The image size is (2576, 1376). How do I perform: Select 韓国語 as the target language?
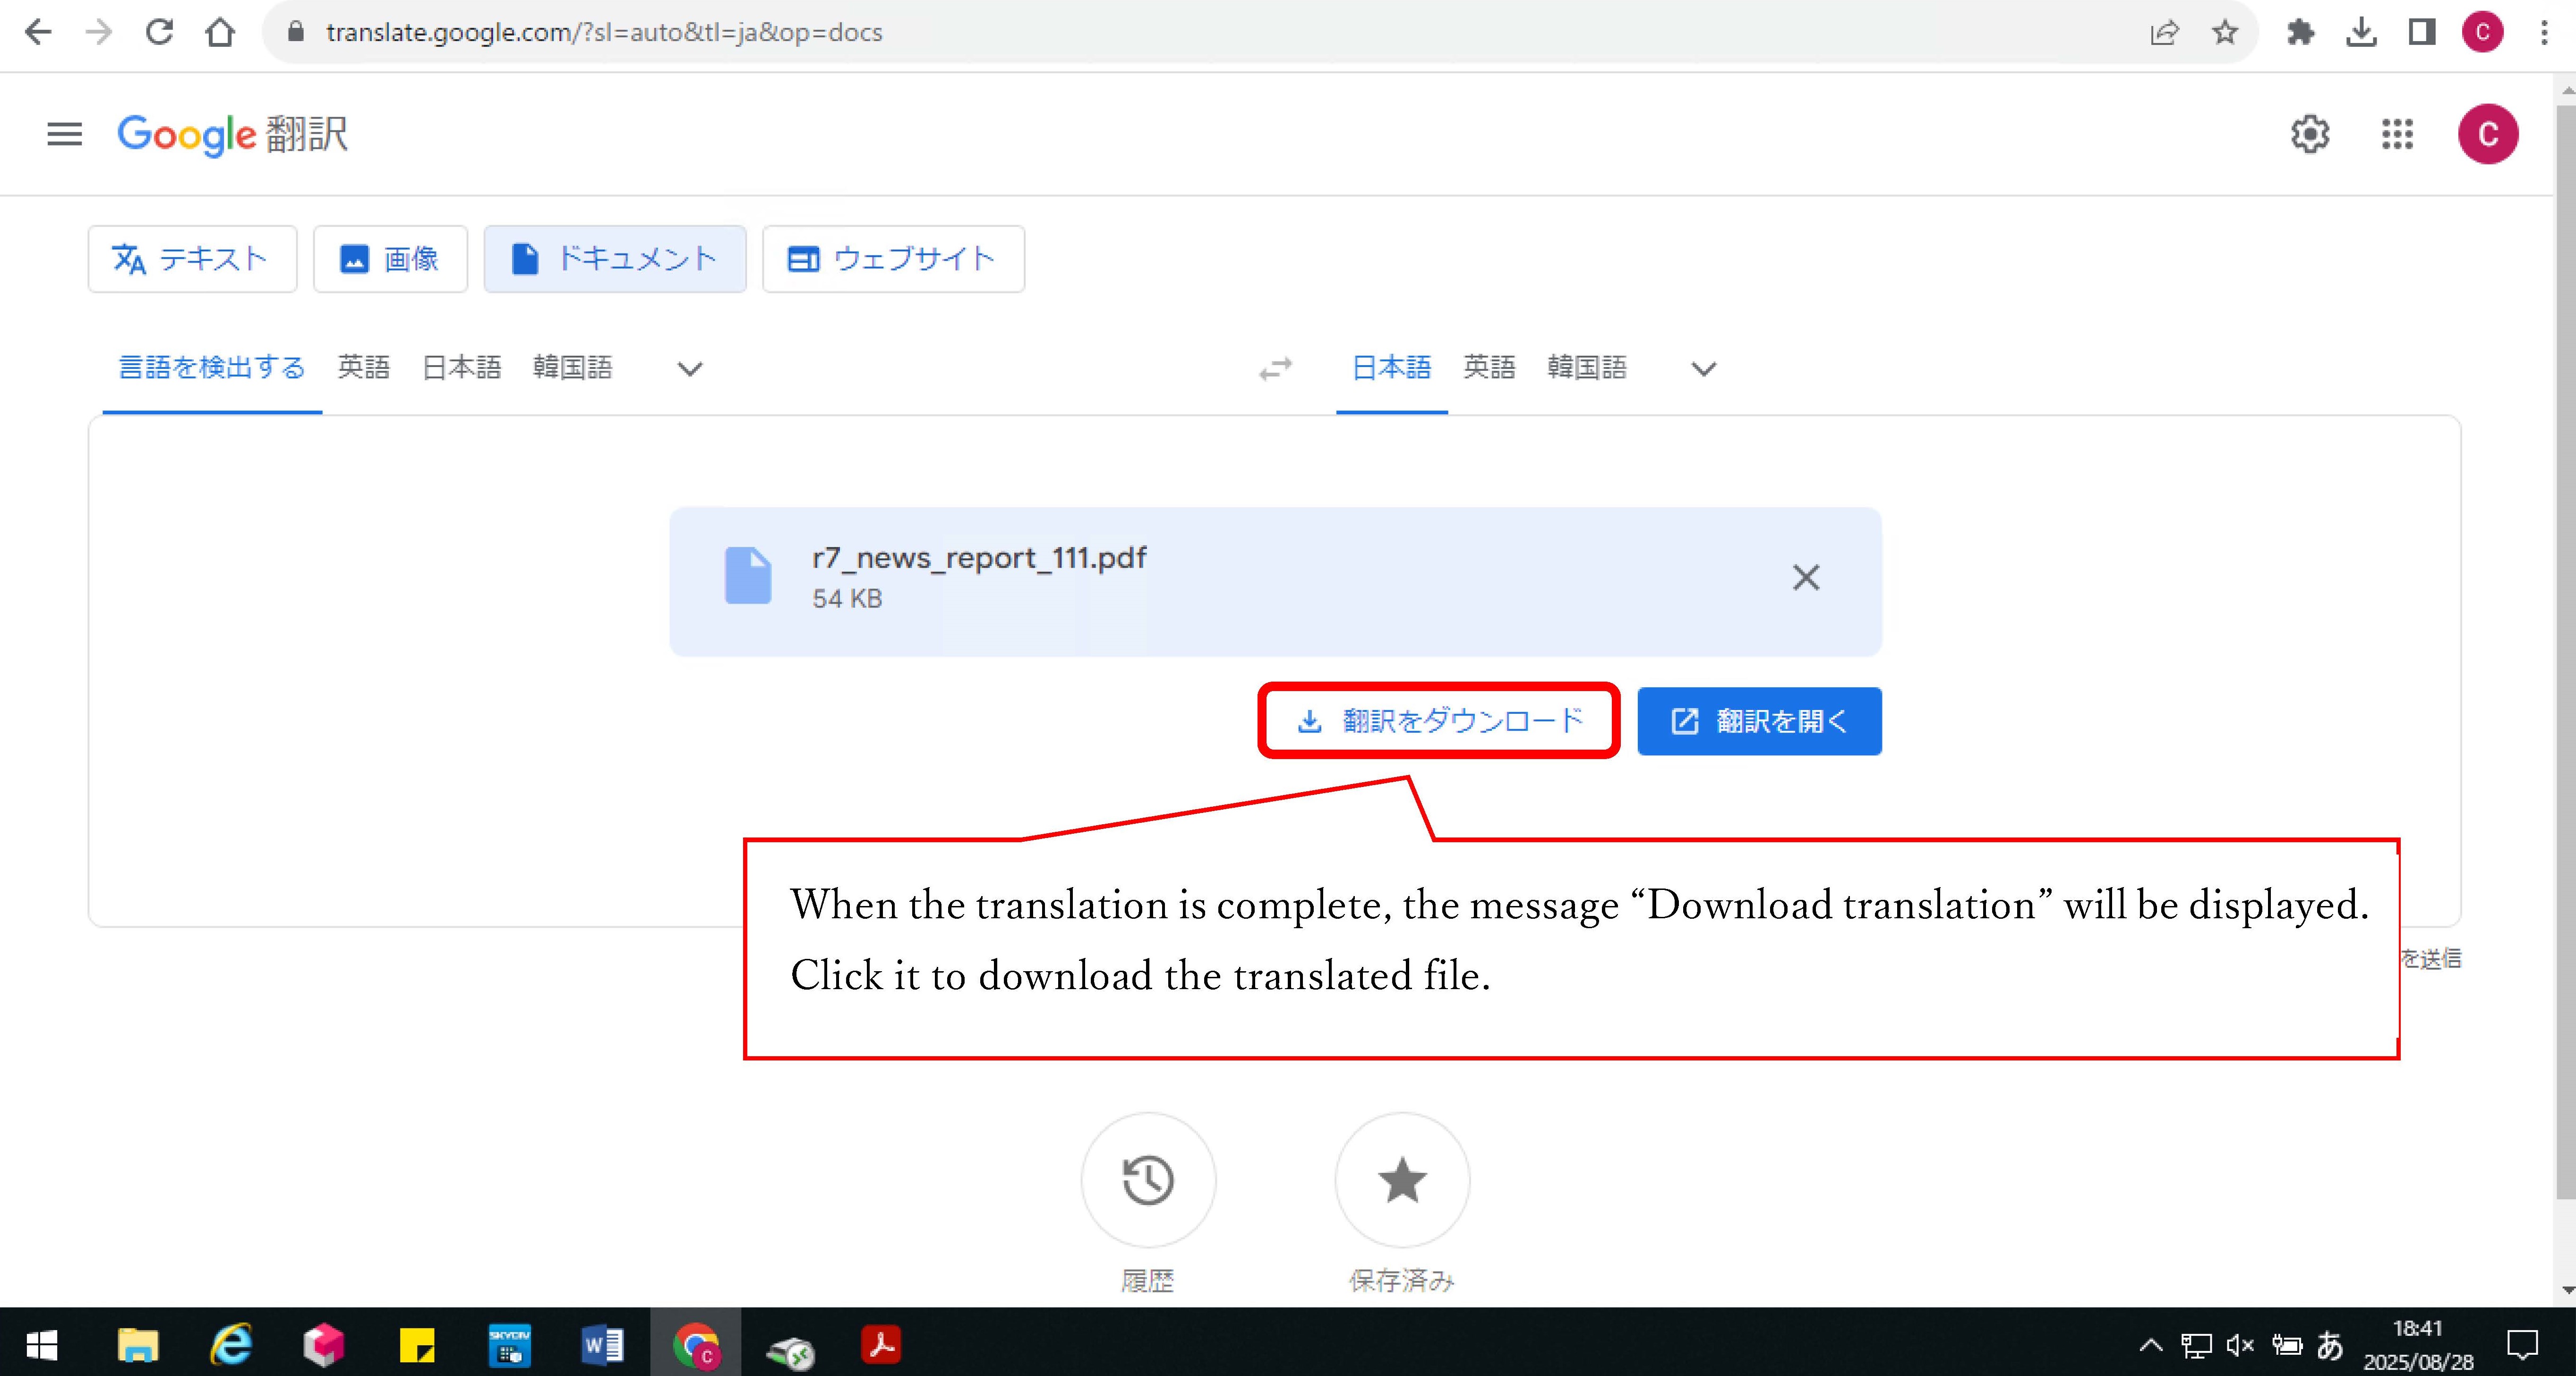pos(1586,368)
